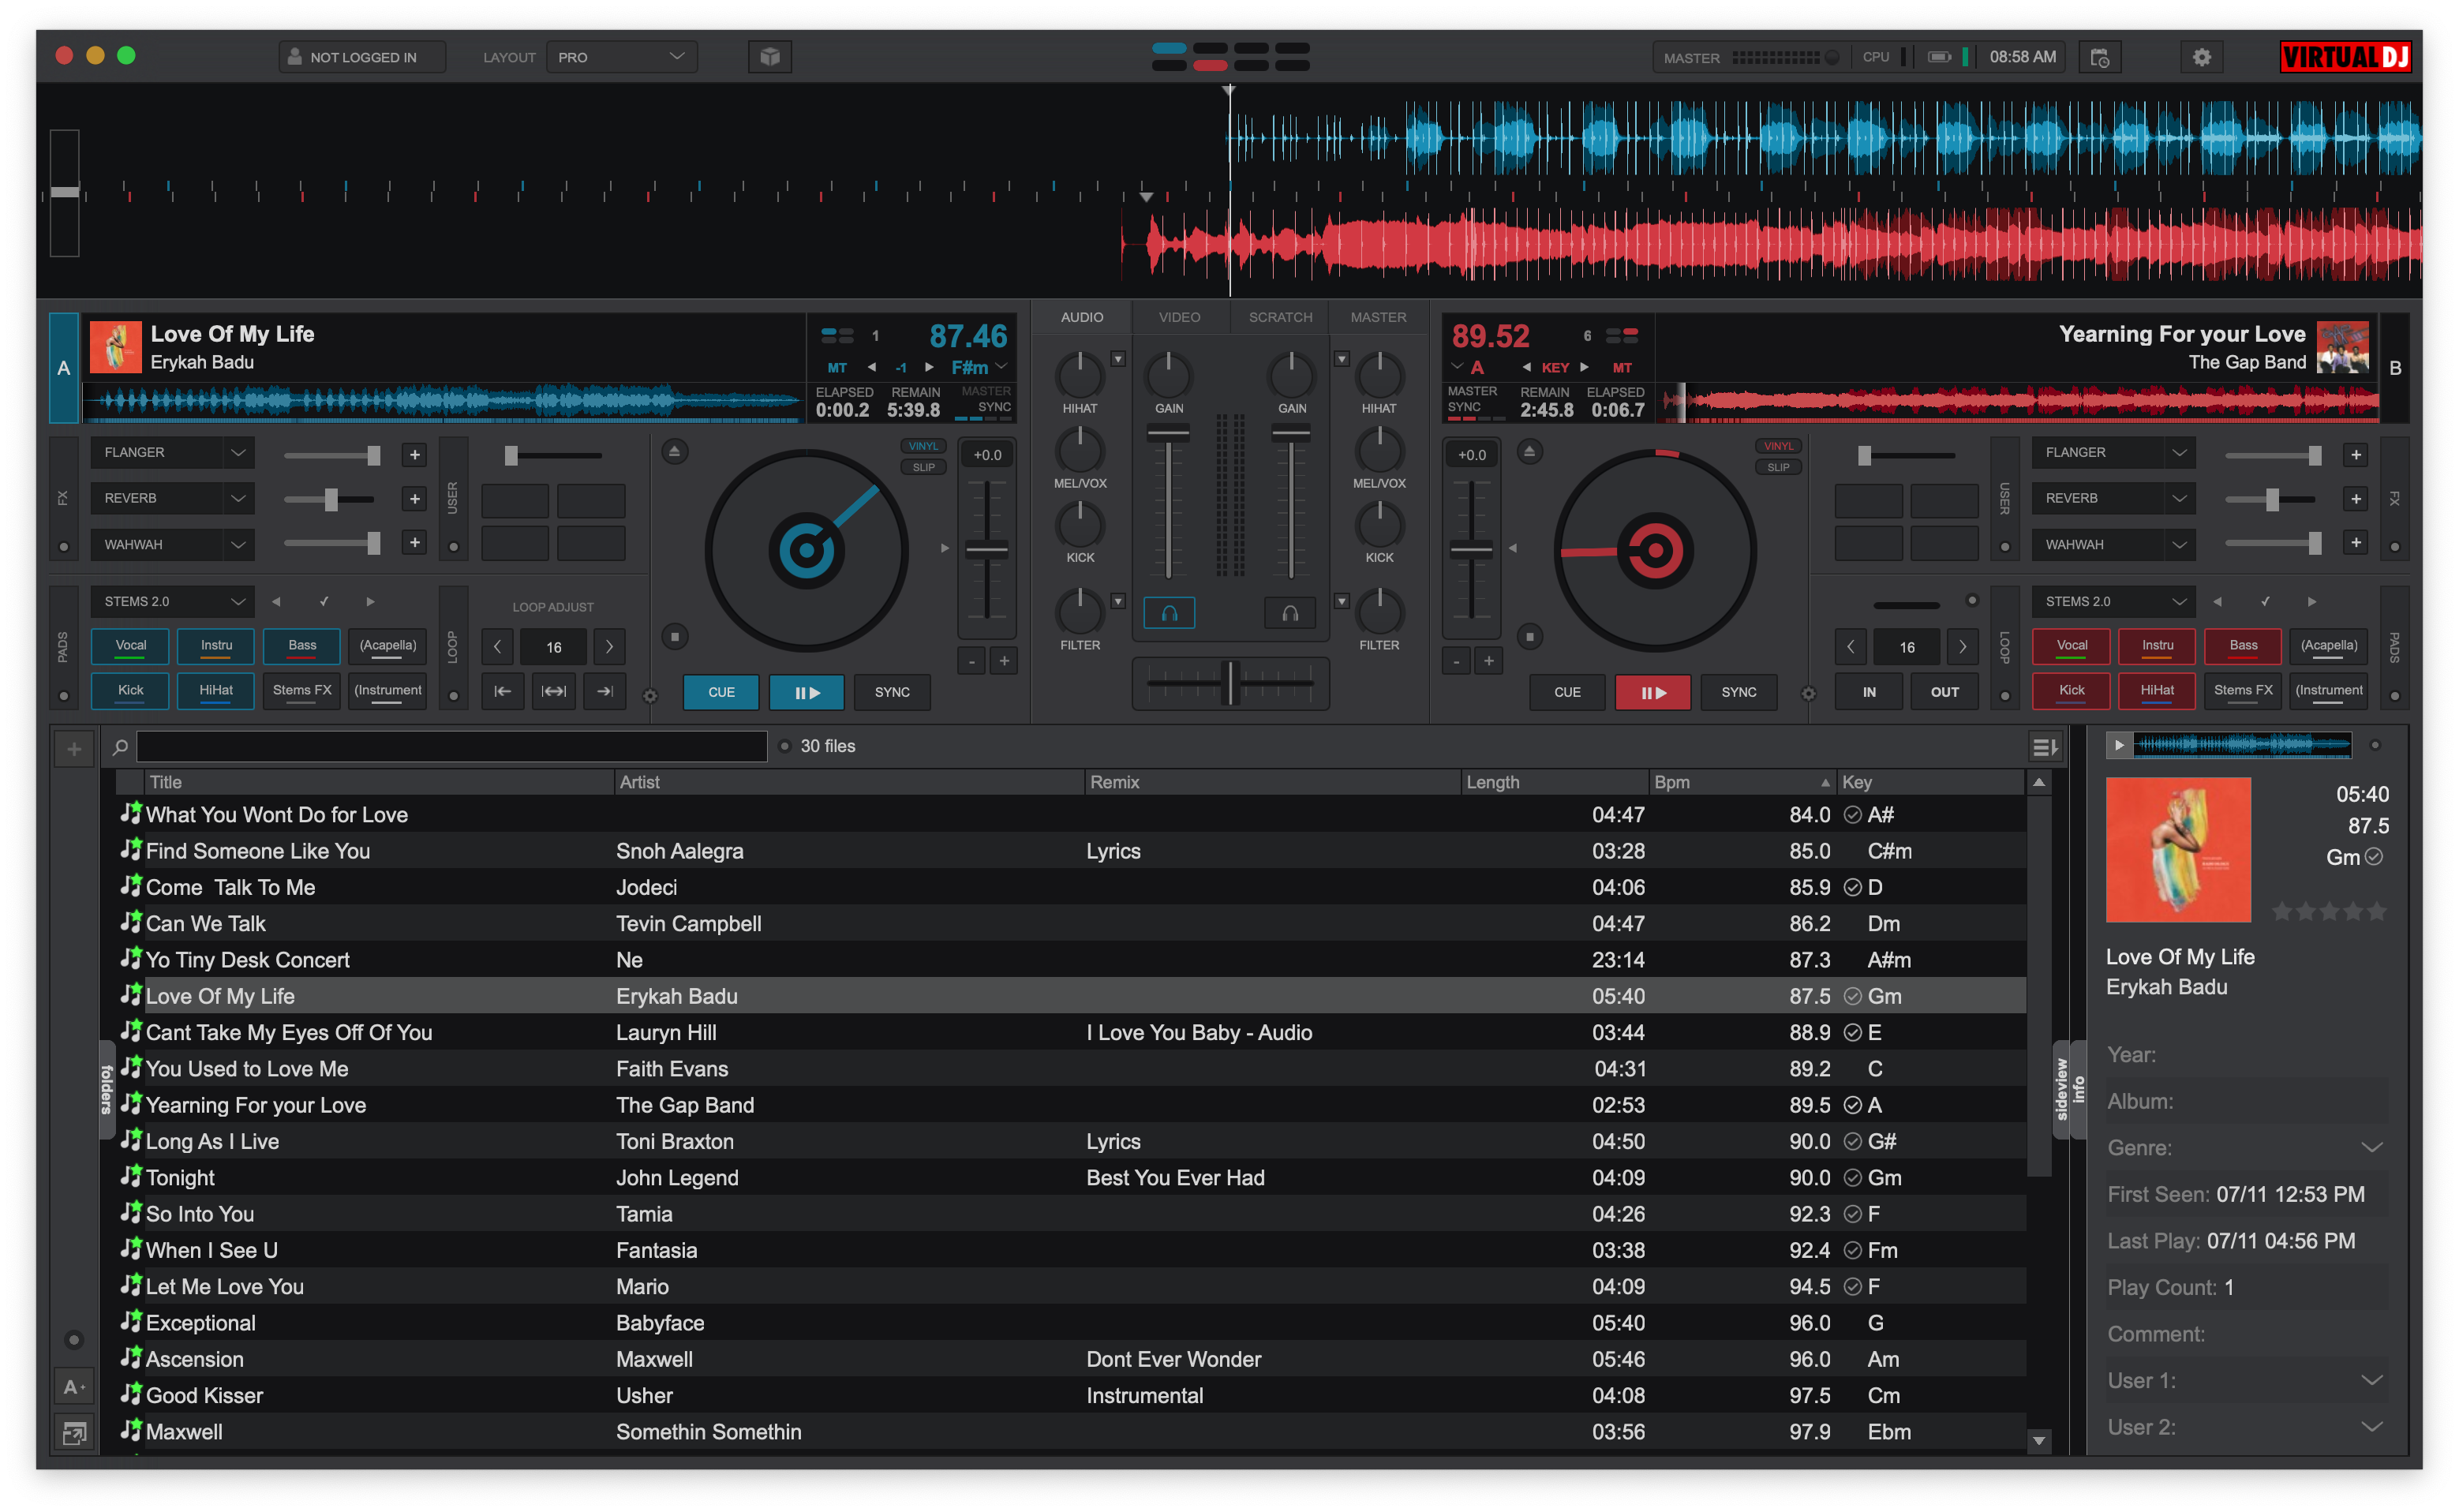Click deck A pitch minus button

click(x=971, y=661)
